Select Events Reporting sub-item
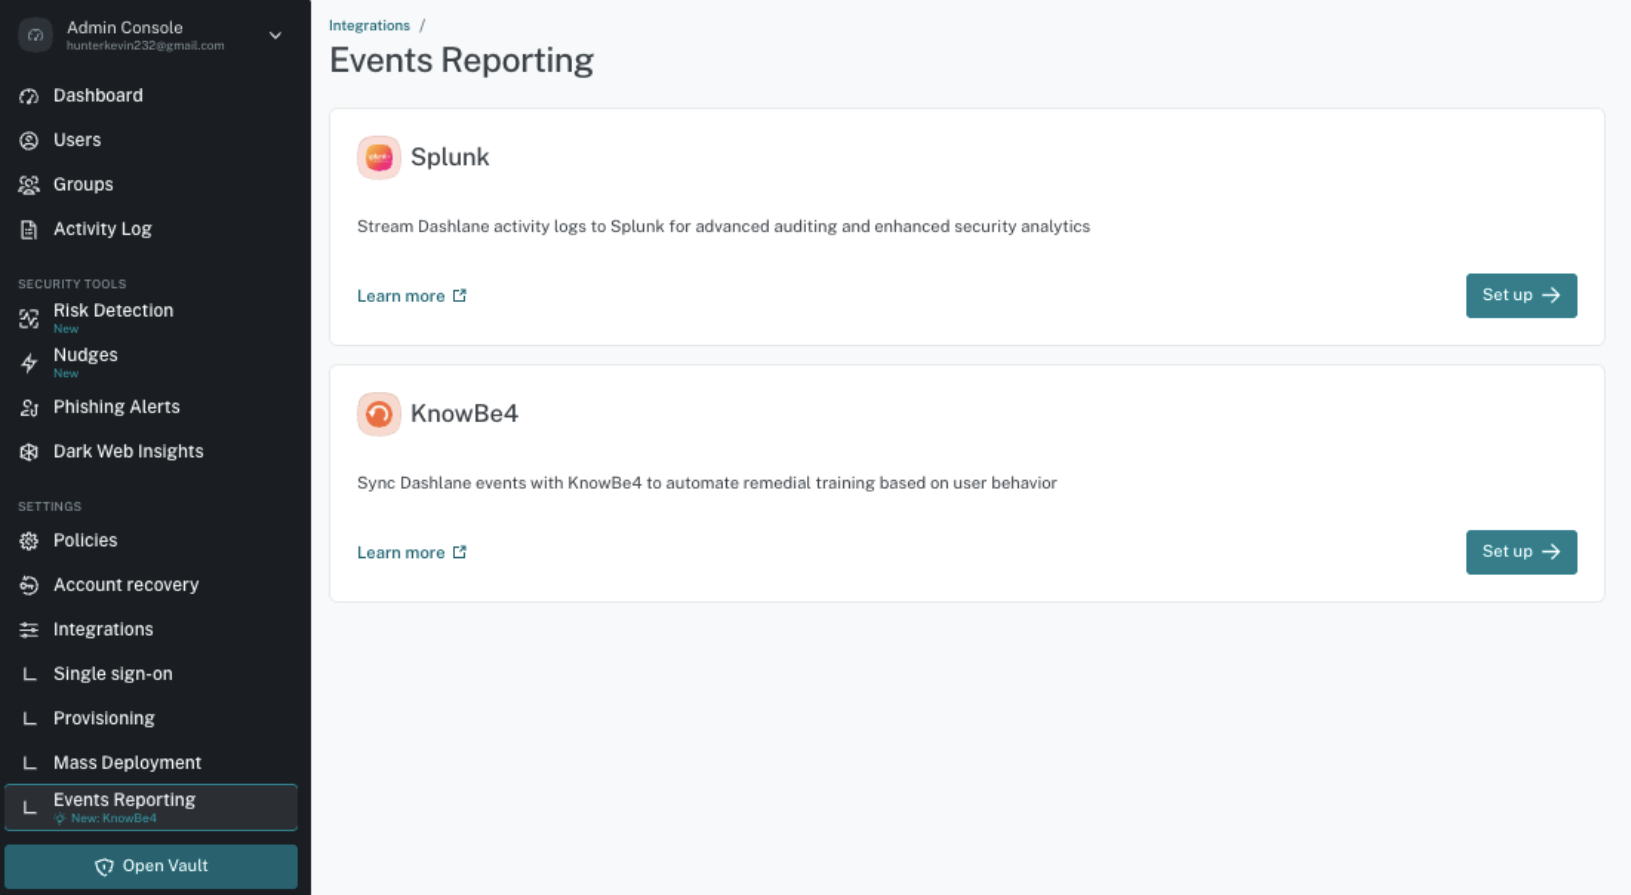The width and height of the screenshot is (1631, 895). [x=151, y=807]
